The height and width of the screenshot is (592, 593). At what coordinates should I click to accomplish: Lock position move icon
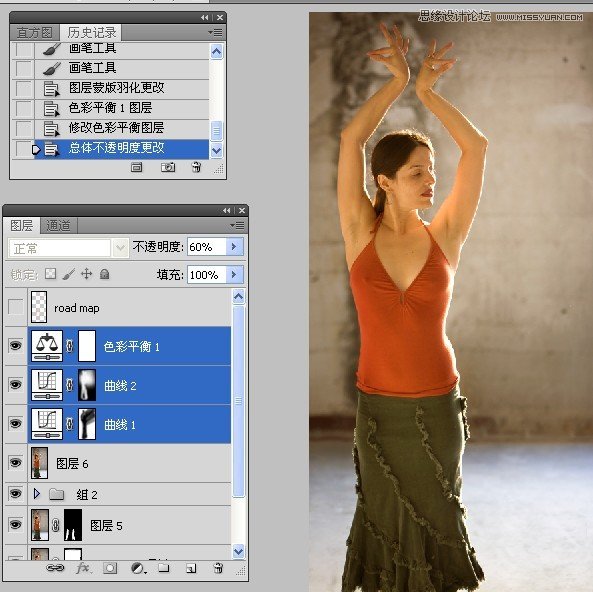click(x=87, y=273)
